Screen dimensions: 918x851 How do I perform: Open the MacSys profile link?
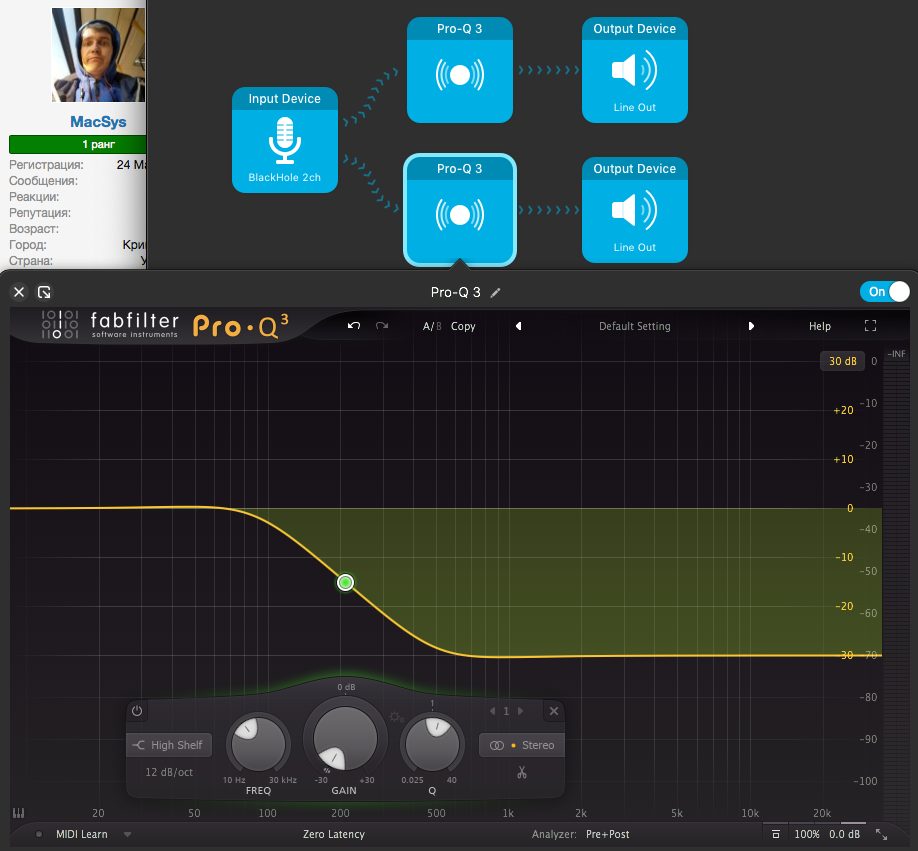[98, 122]
